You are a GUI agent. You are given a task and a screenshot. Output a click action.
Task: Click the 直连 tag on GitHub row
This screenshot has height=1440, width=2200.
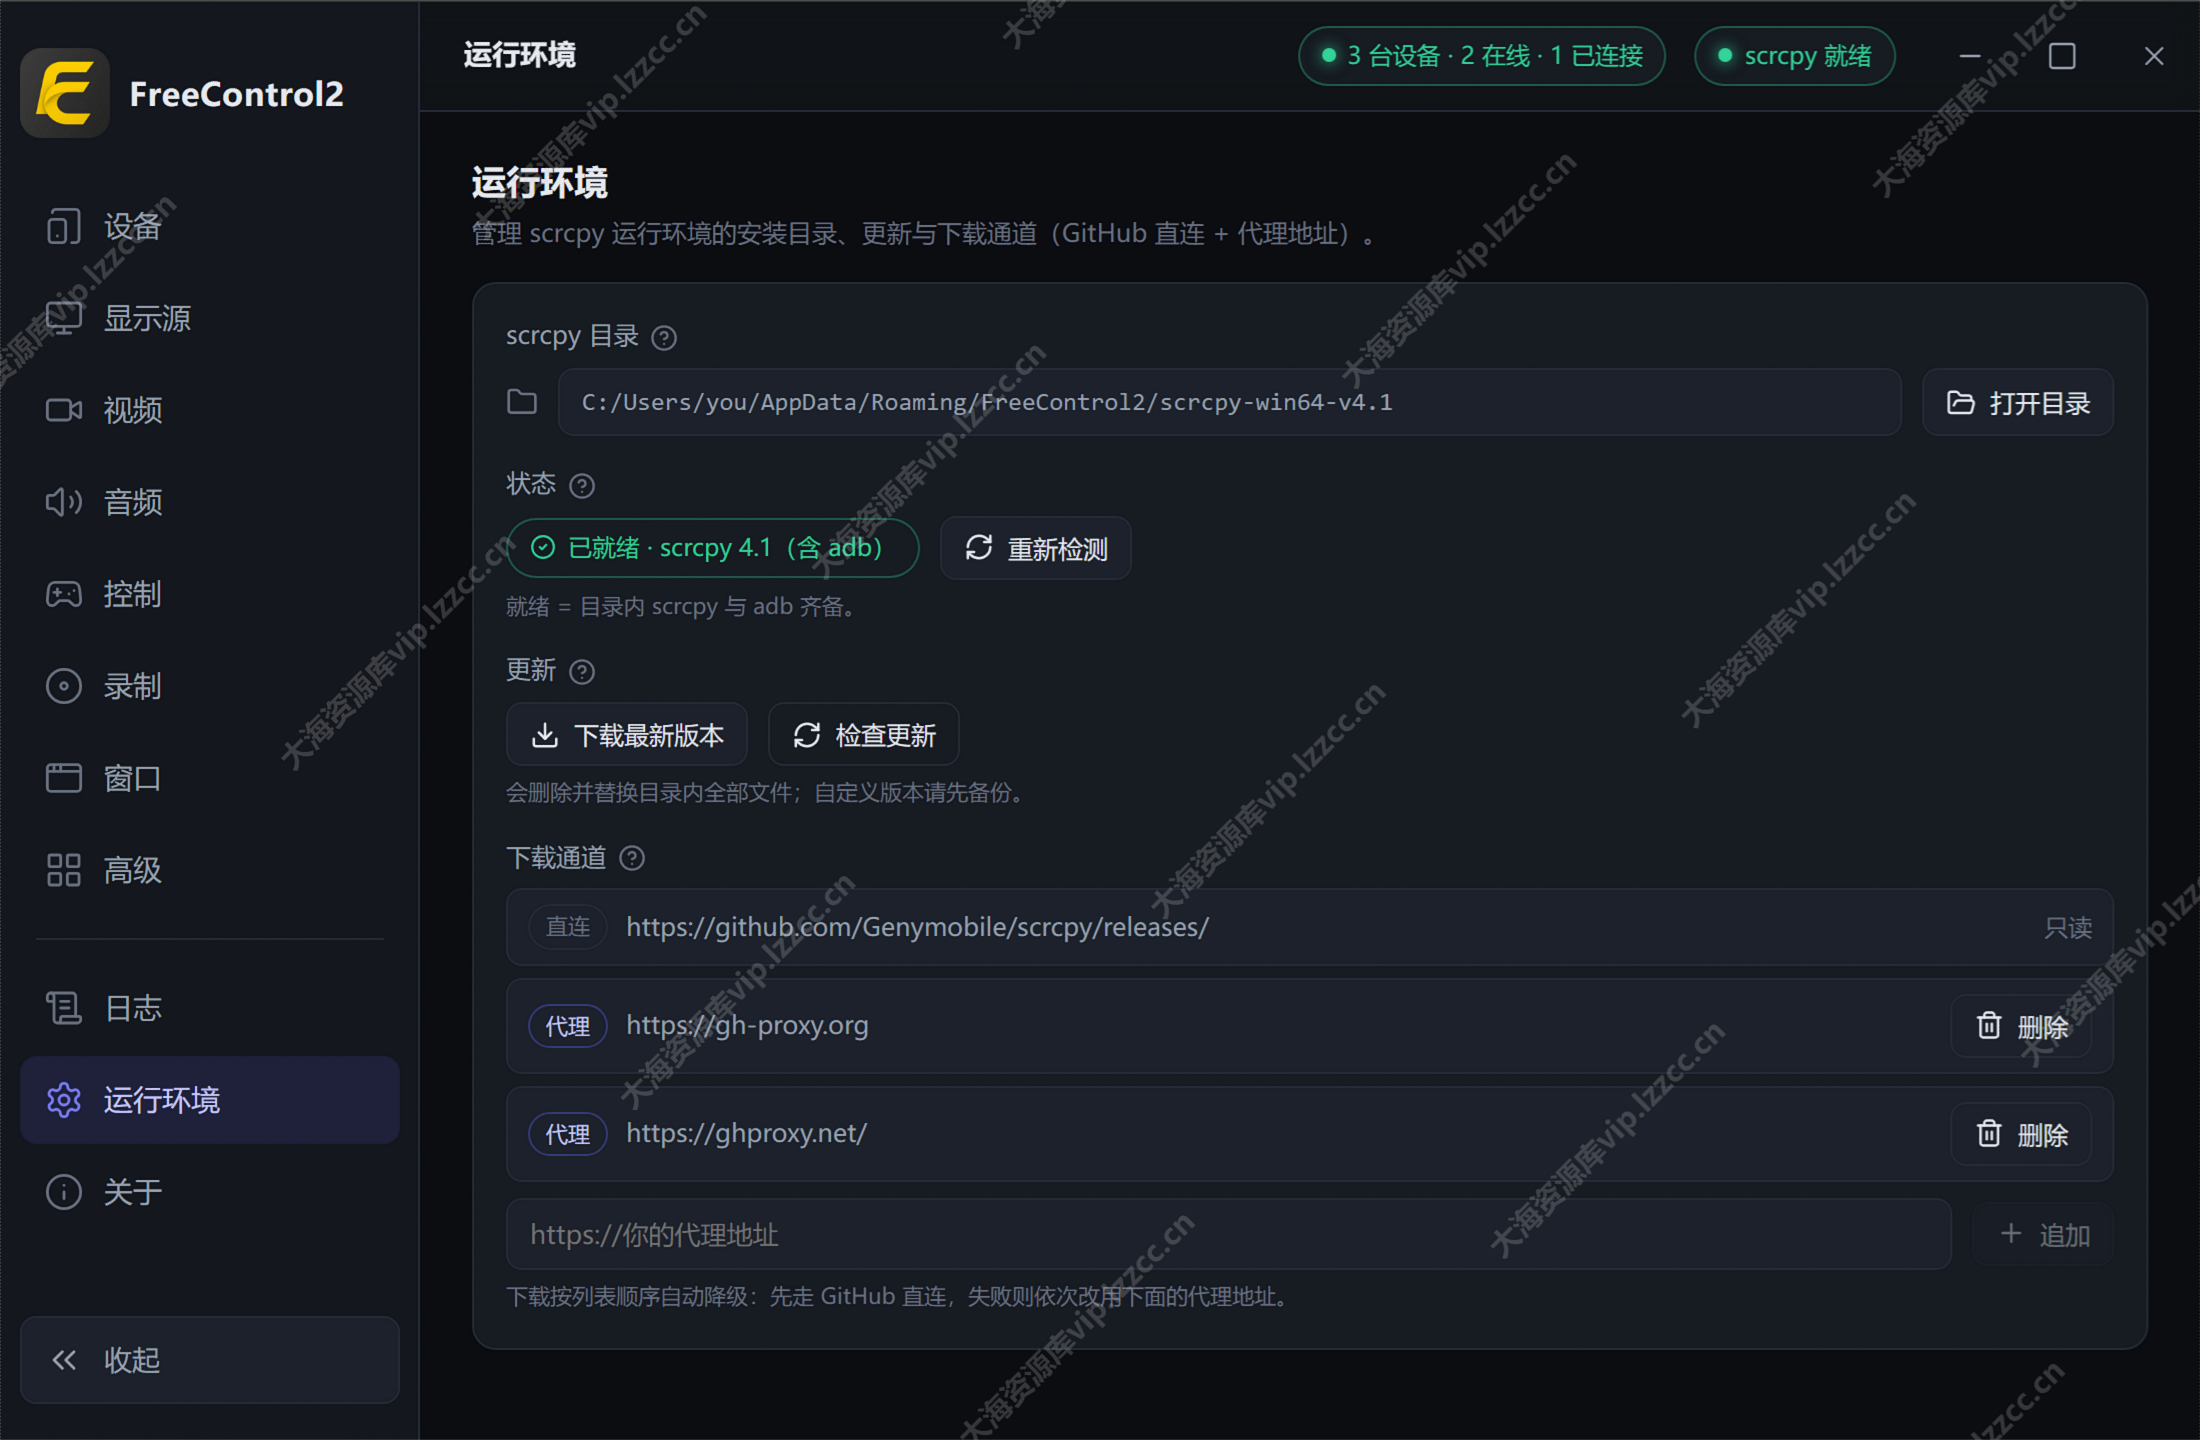(568, 927)
